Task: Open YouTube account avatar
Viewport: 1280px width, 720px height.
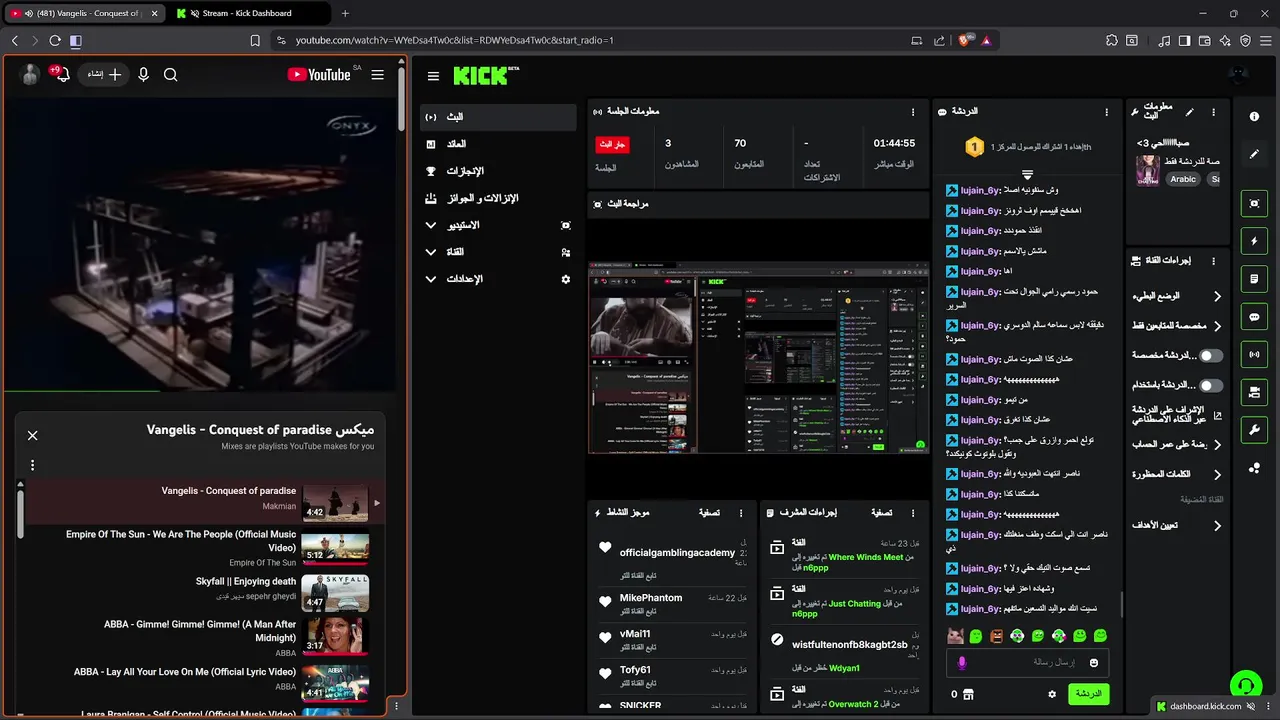Action: pyautogui.click(x=31, y=75)
